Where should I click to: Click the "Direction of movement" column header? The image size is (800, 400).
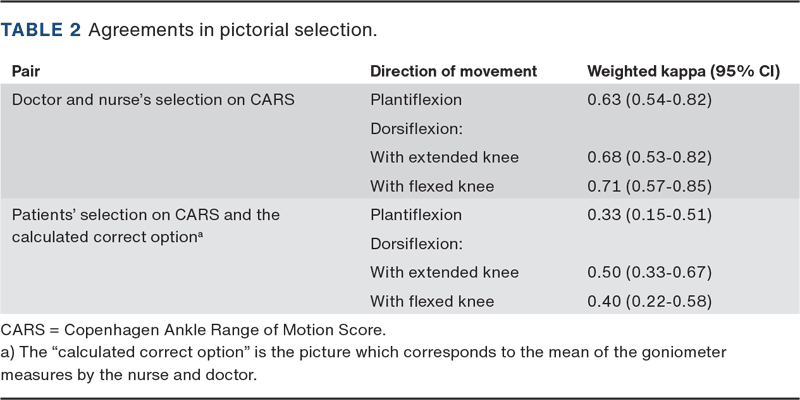[x=454, y=72]
